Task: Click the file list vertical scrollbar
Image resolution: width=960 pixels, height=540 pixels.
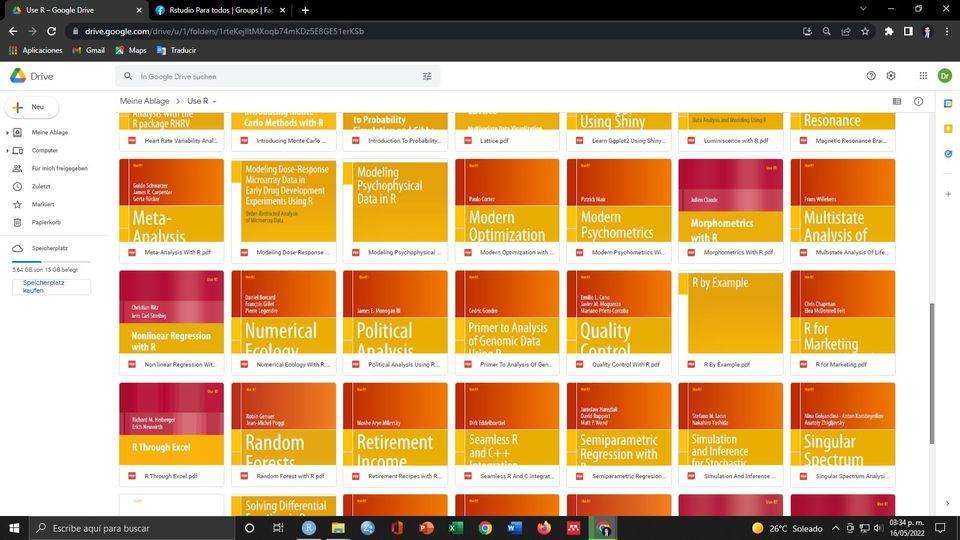Action: click(x=932, y=373)
